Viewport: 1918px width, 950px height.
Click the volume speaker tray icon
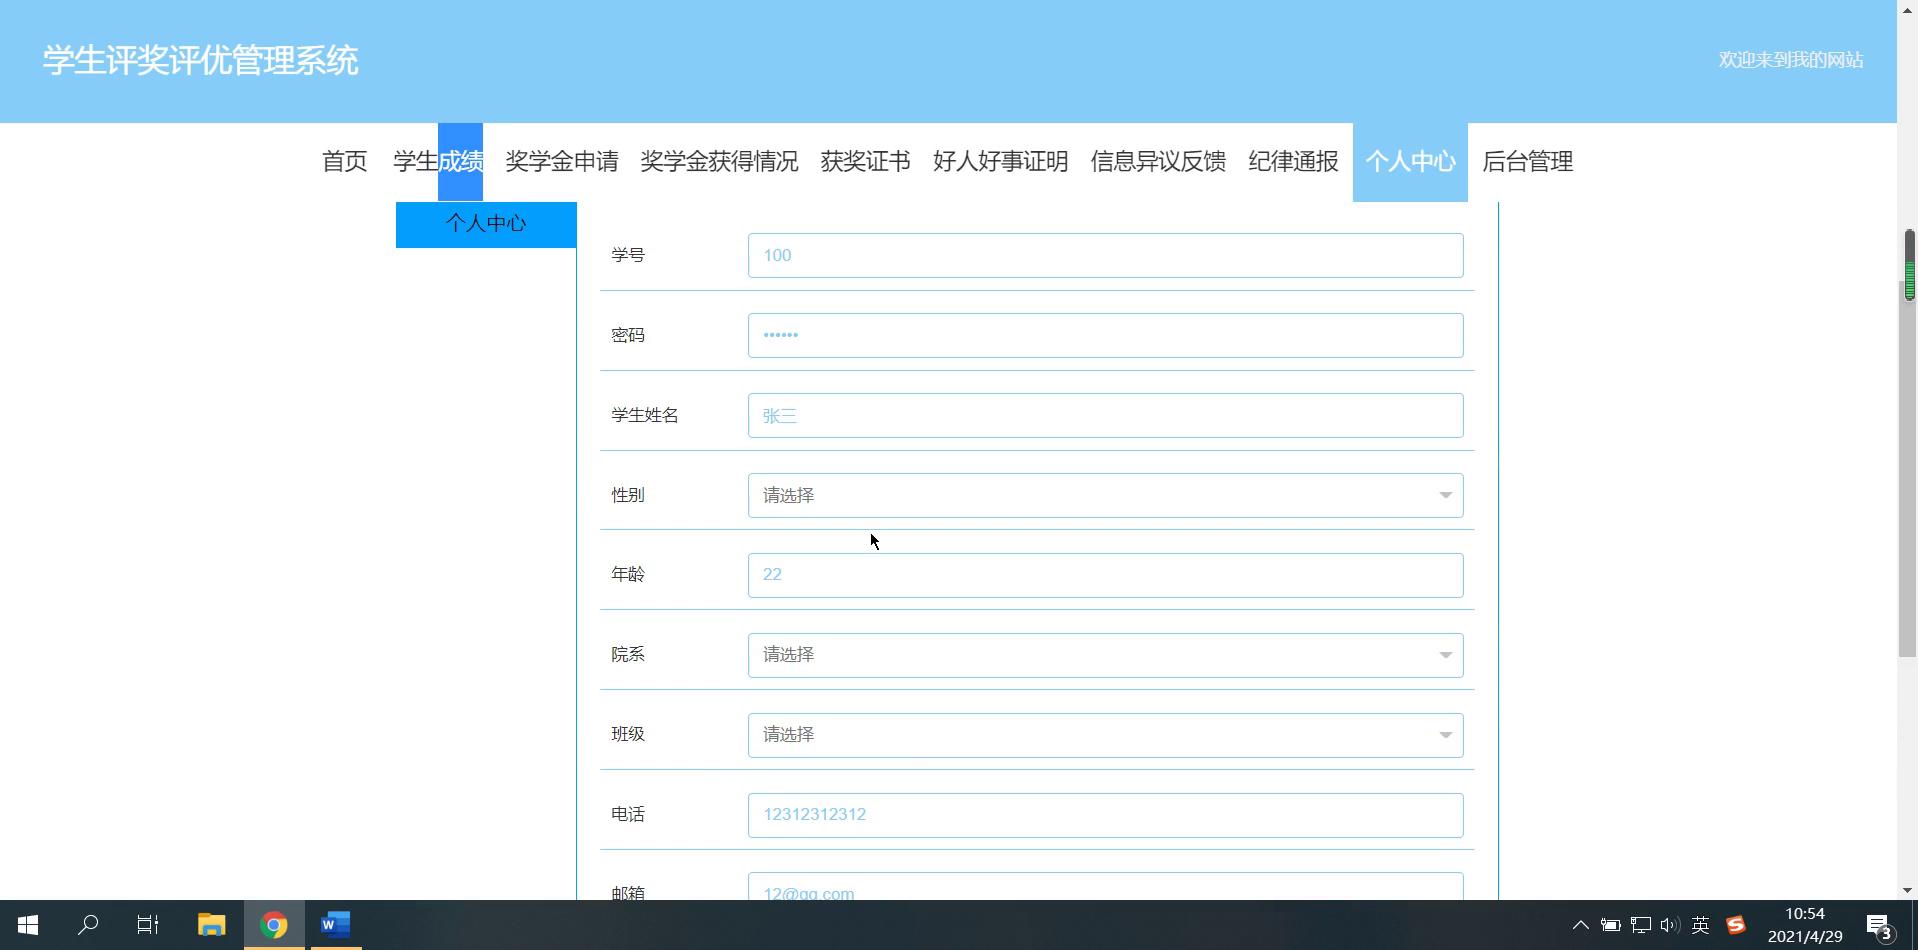pyautogui.click(x=1669, y=925)
